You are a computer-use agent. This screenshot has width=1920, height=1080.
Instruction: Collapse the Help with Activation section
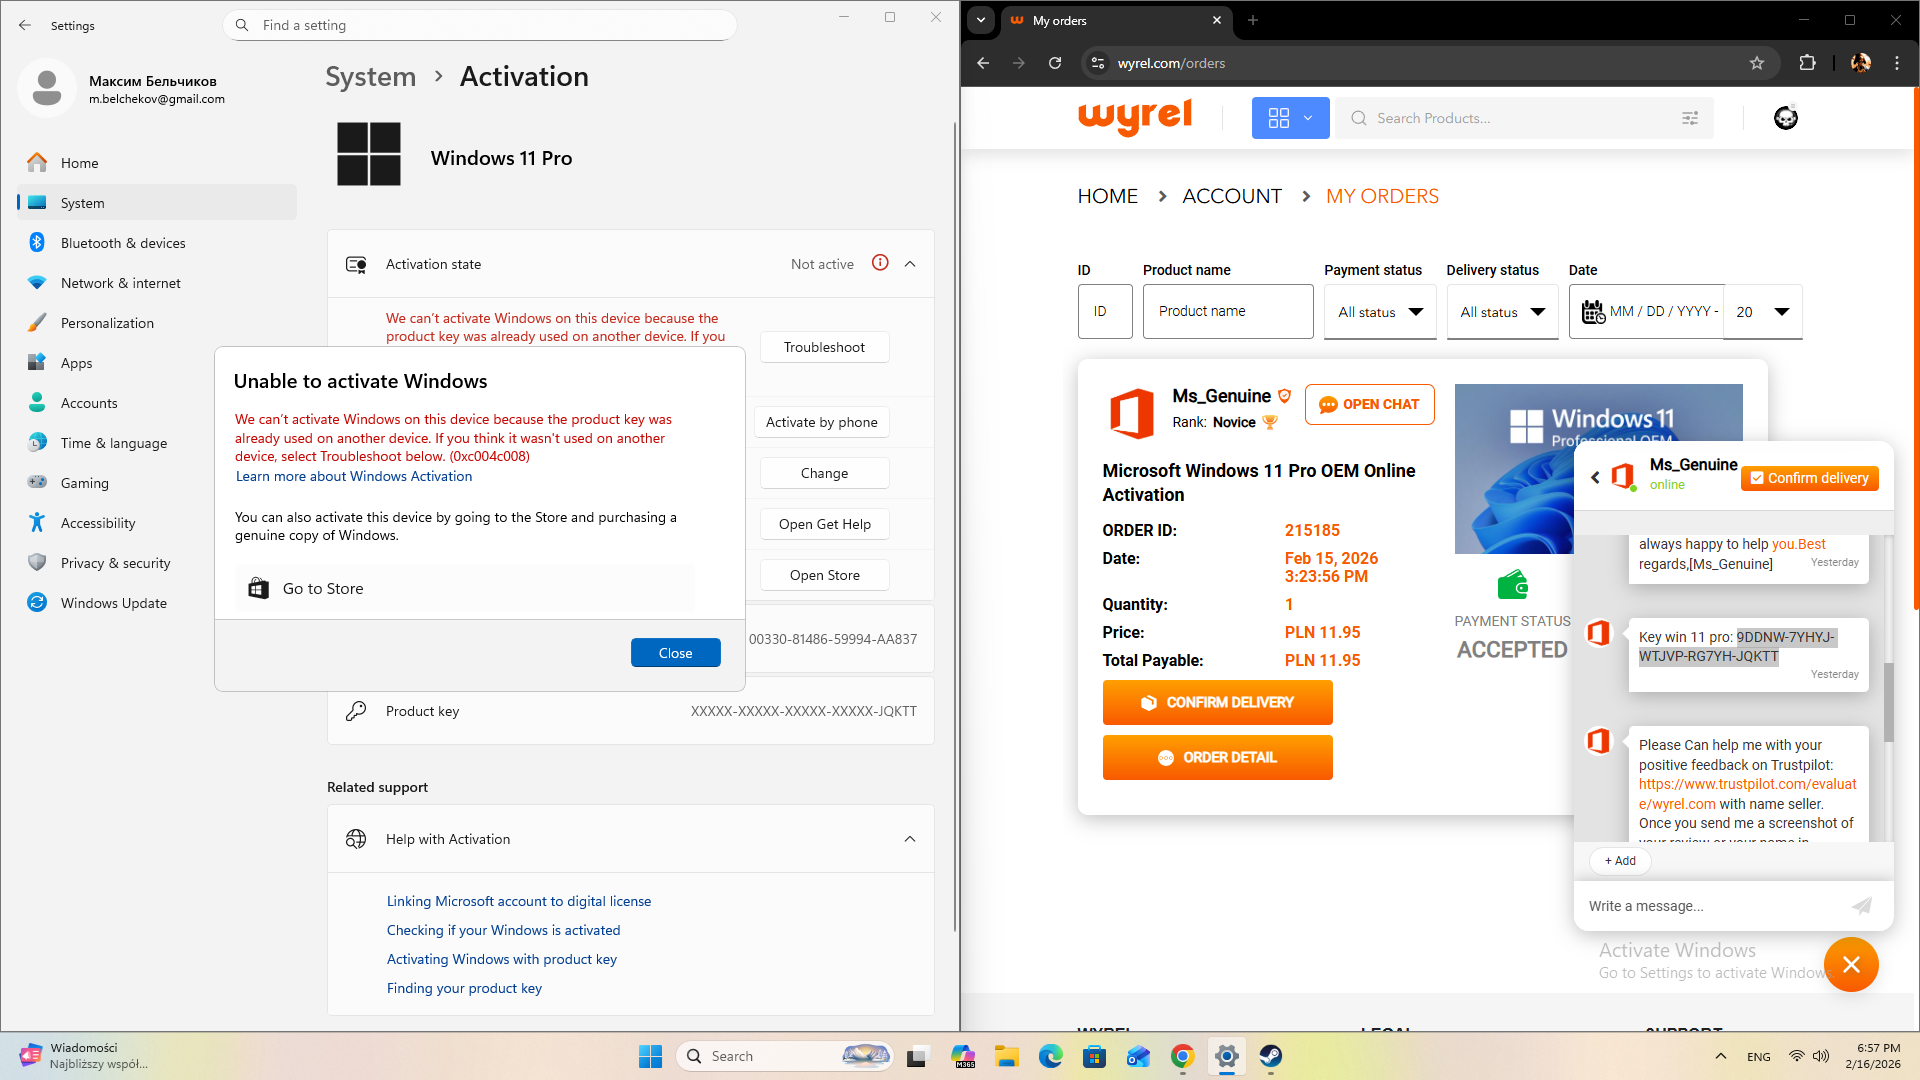point(910,839)
